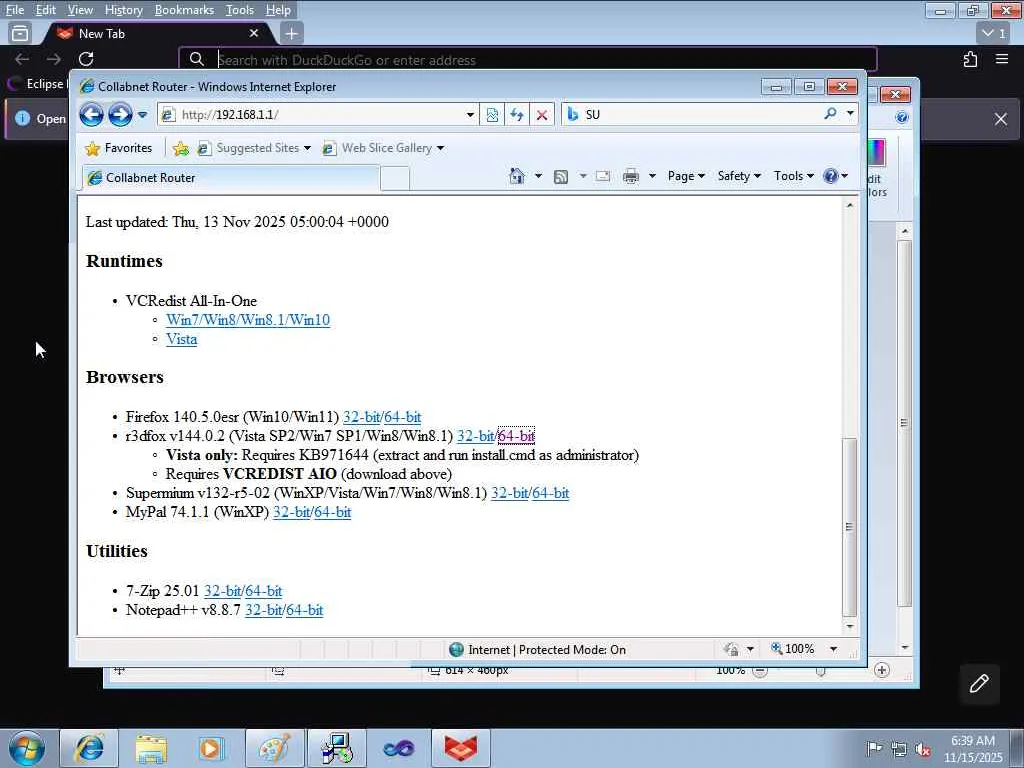The image size is (1024, 768).
Task: Expand the recent pages arrow beside Forward
Action: (x=142, y=115)
